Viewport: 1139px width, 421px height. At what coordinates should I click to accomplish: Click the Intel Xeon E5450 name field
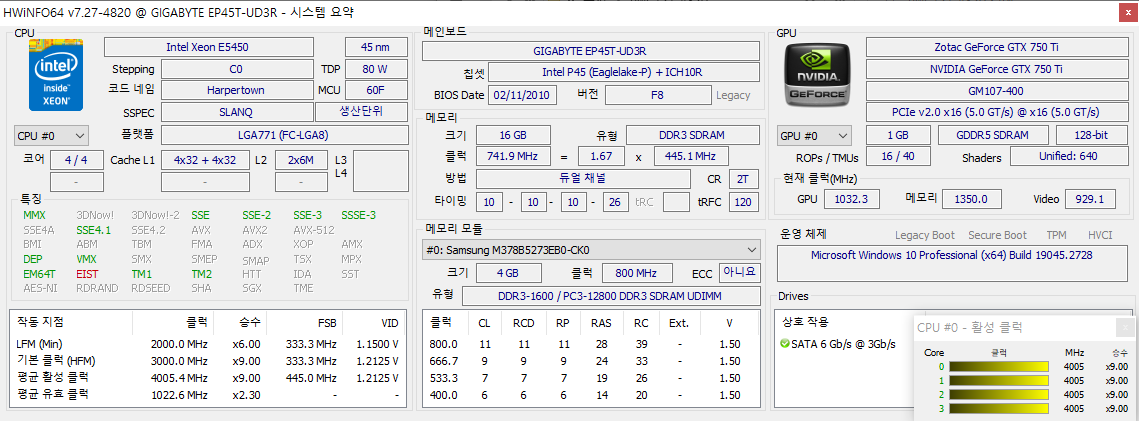click(x=208, y=47)
